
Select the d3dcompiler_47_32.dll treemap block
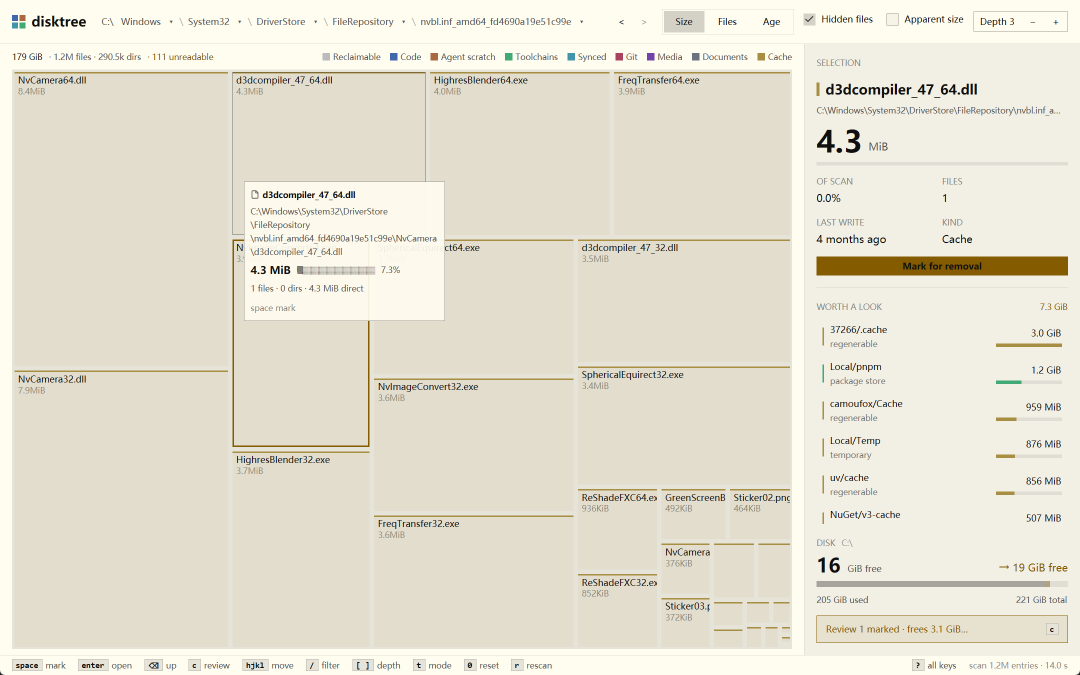coord(684,301)
